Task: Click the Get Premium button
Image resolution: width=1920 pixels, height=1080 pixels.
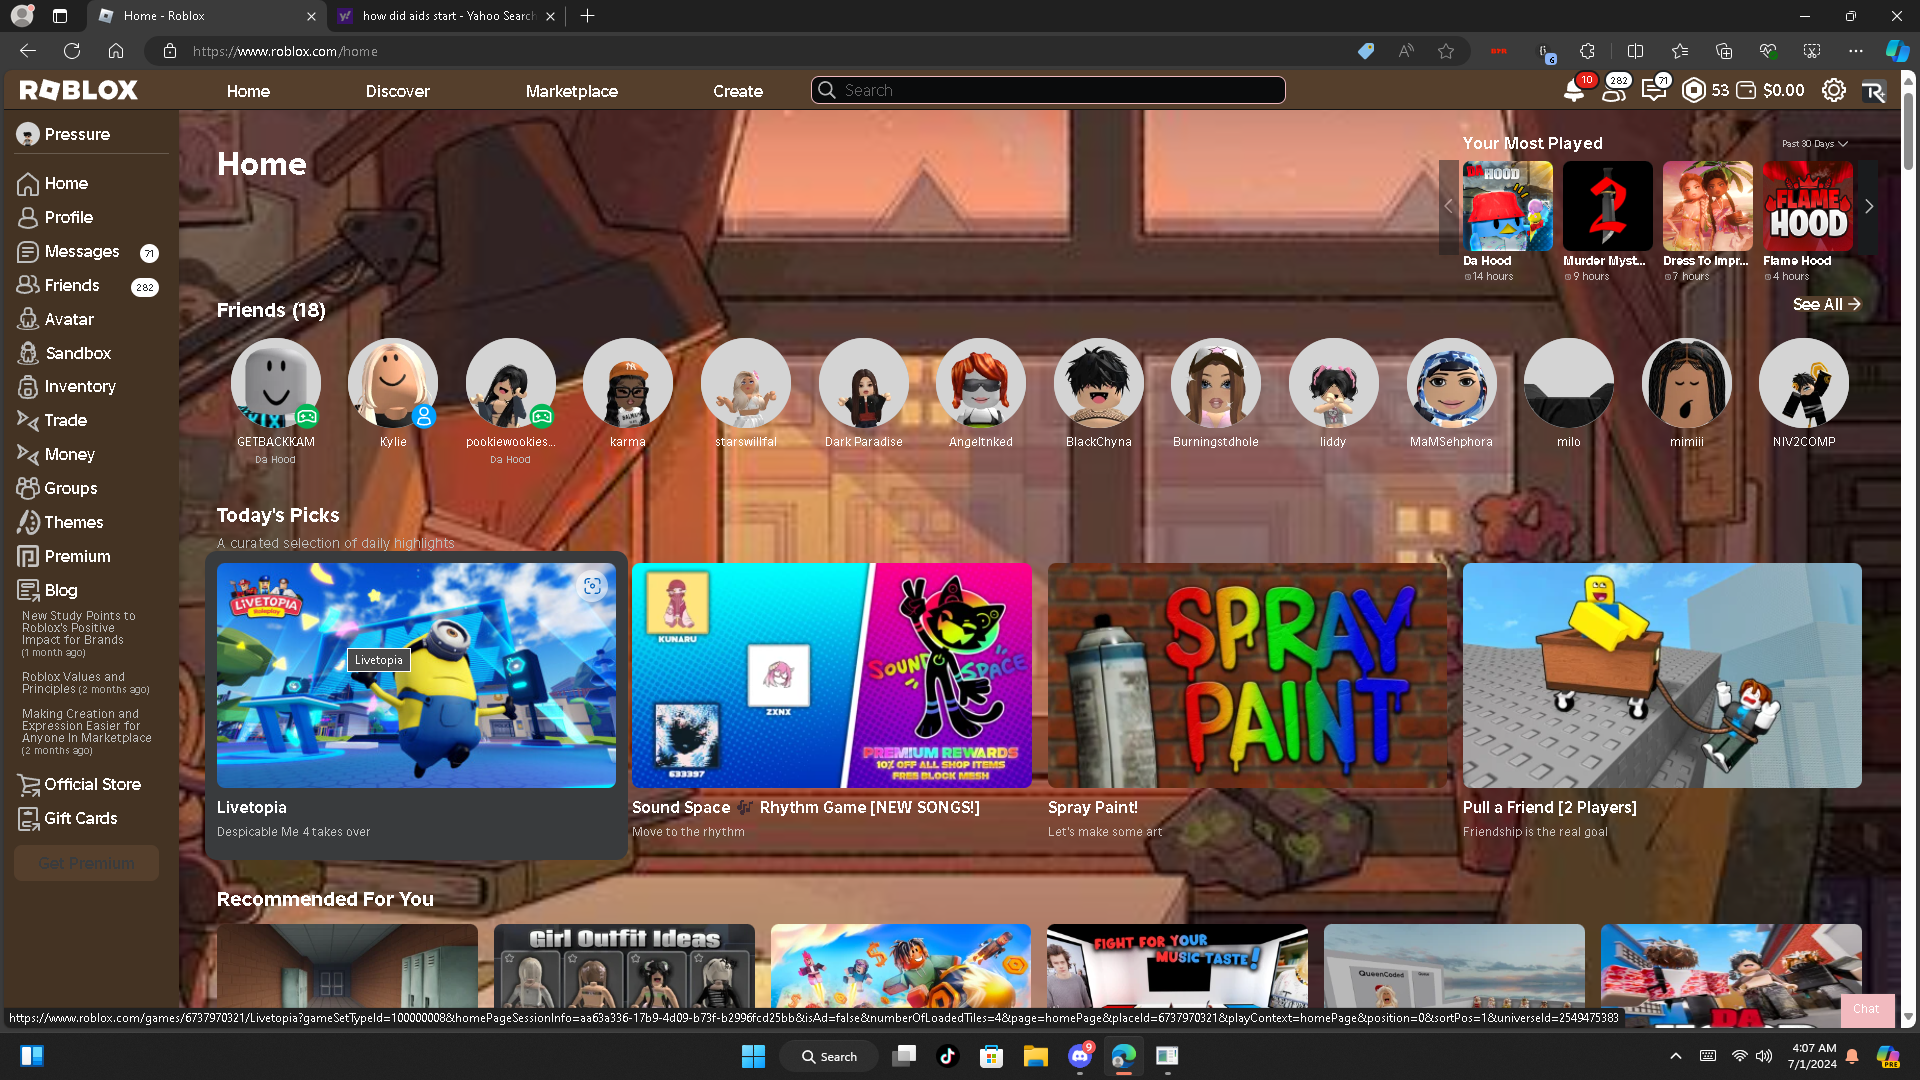Action: pos(86,863)
